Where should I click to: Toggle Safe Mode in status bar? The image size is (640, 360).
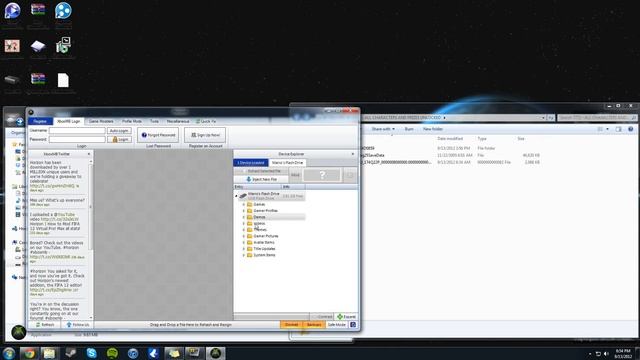point(337,324)
